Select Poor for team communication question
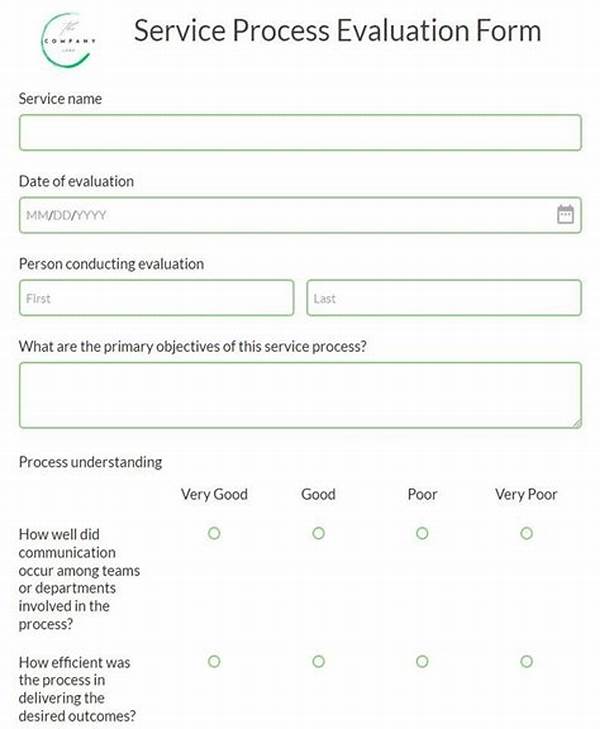This screenshot has width=600, height=729. pos(422,534)
